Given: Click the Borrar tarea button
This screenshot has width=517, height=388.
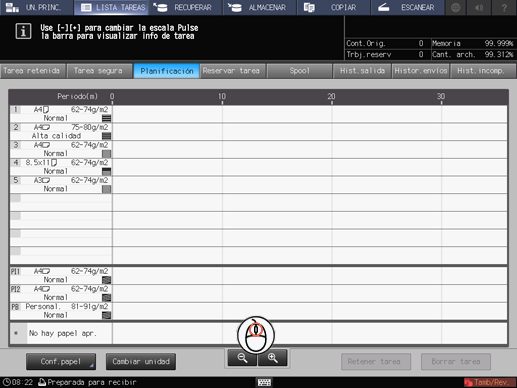Looking at the screenshot, I should (456, 362).
